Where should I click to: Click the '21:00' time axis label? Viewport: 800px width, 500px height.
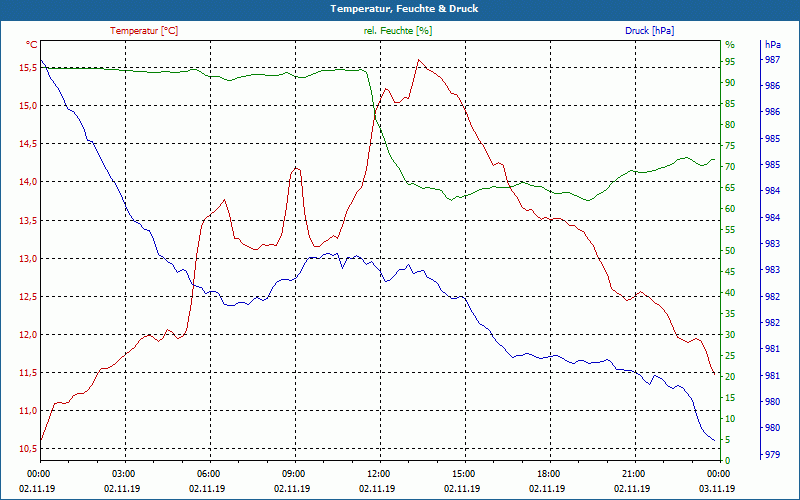point(633,474)
